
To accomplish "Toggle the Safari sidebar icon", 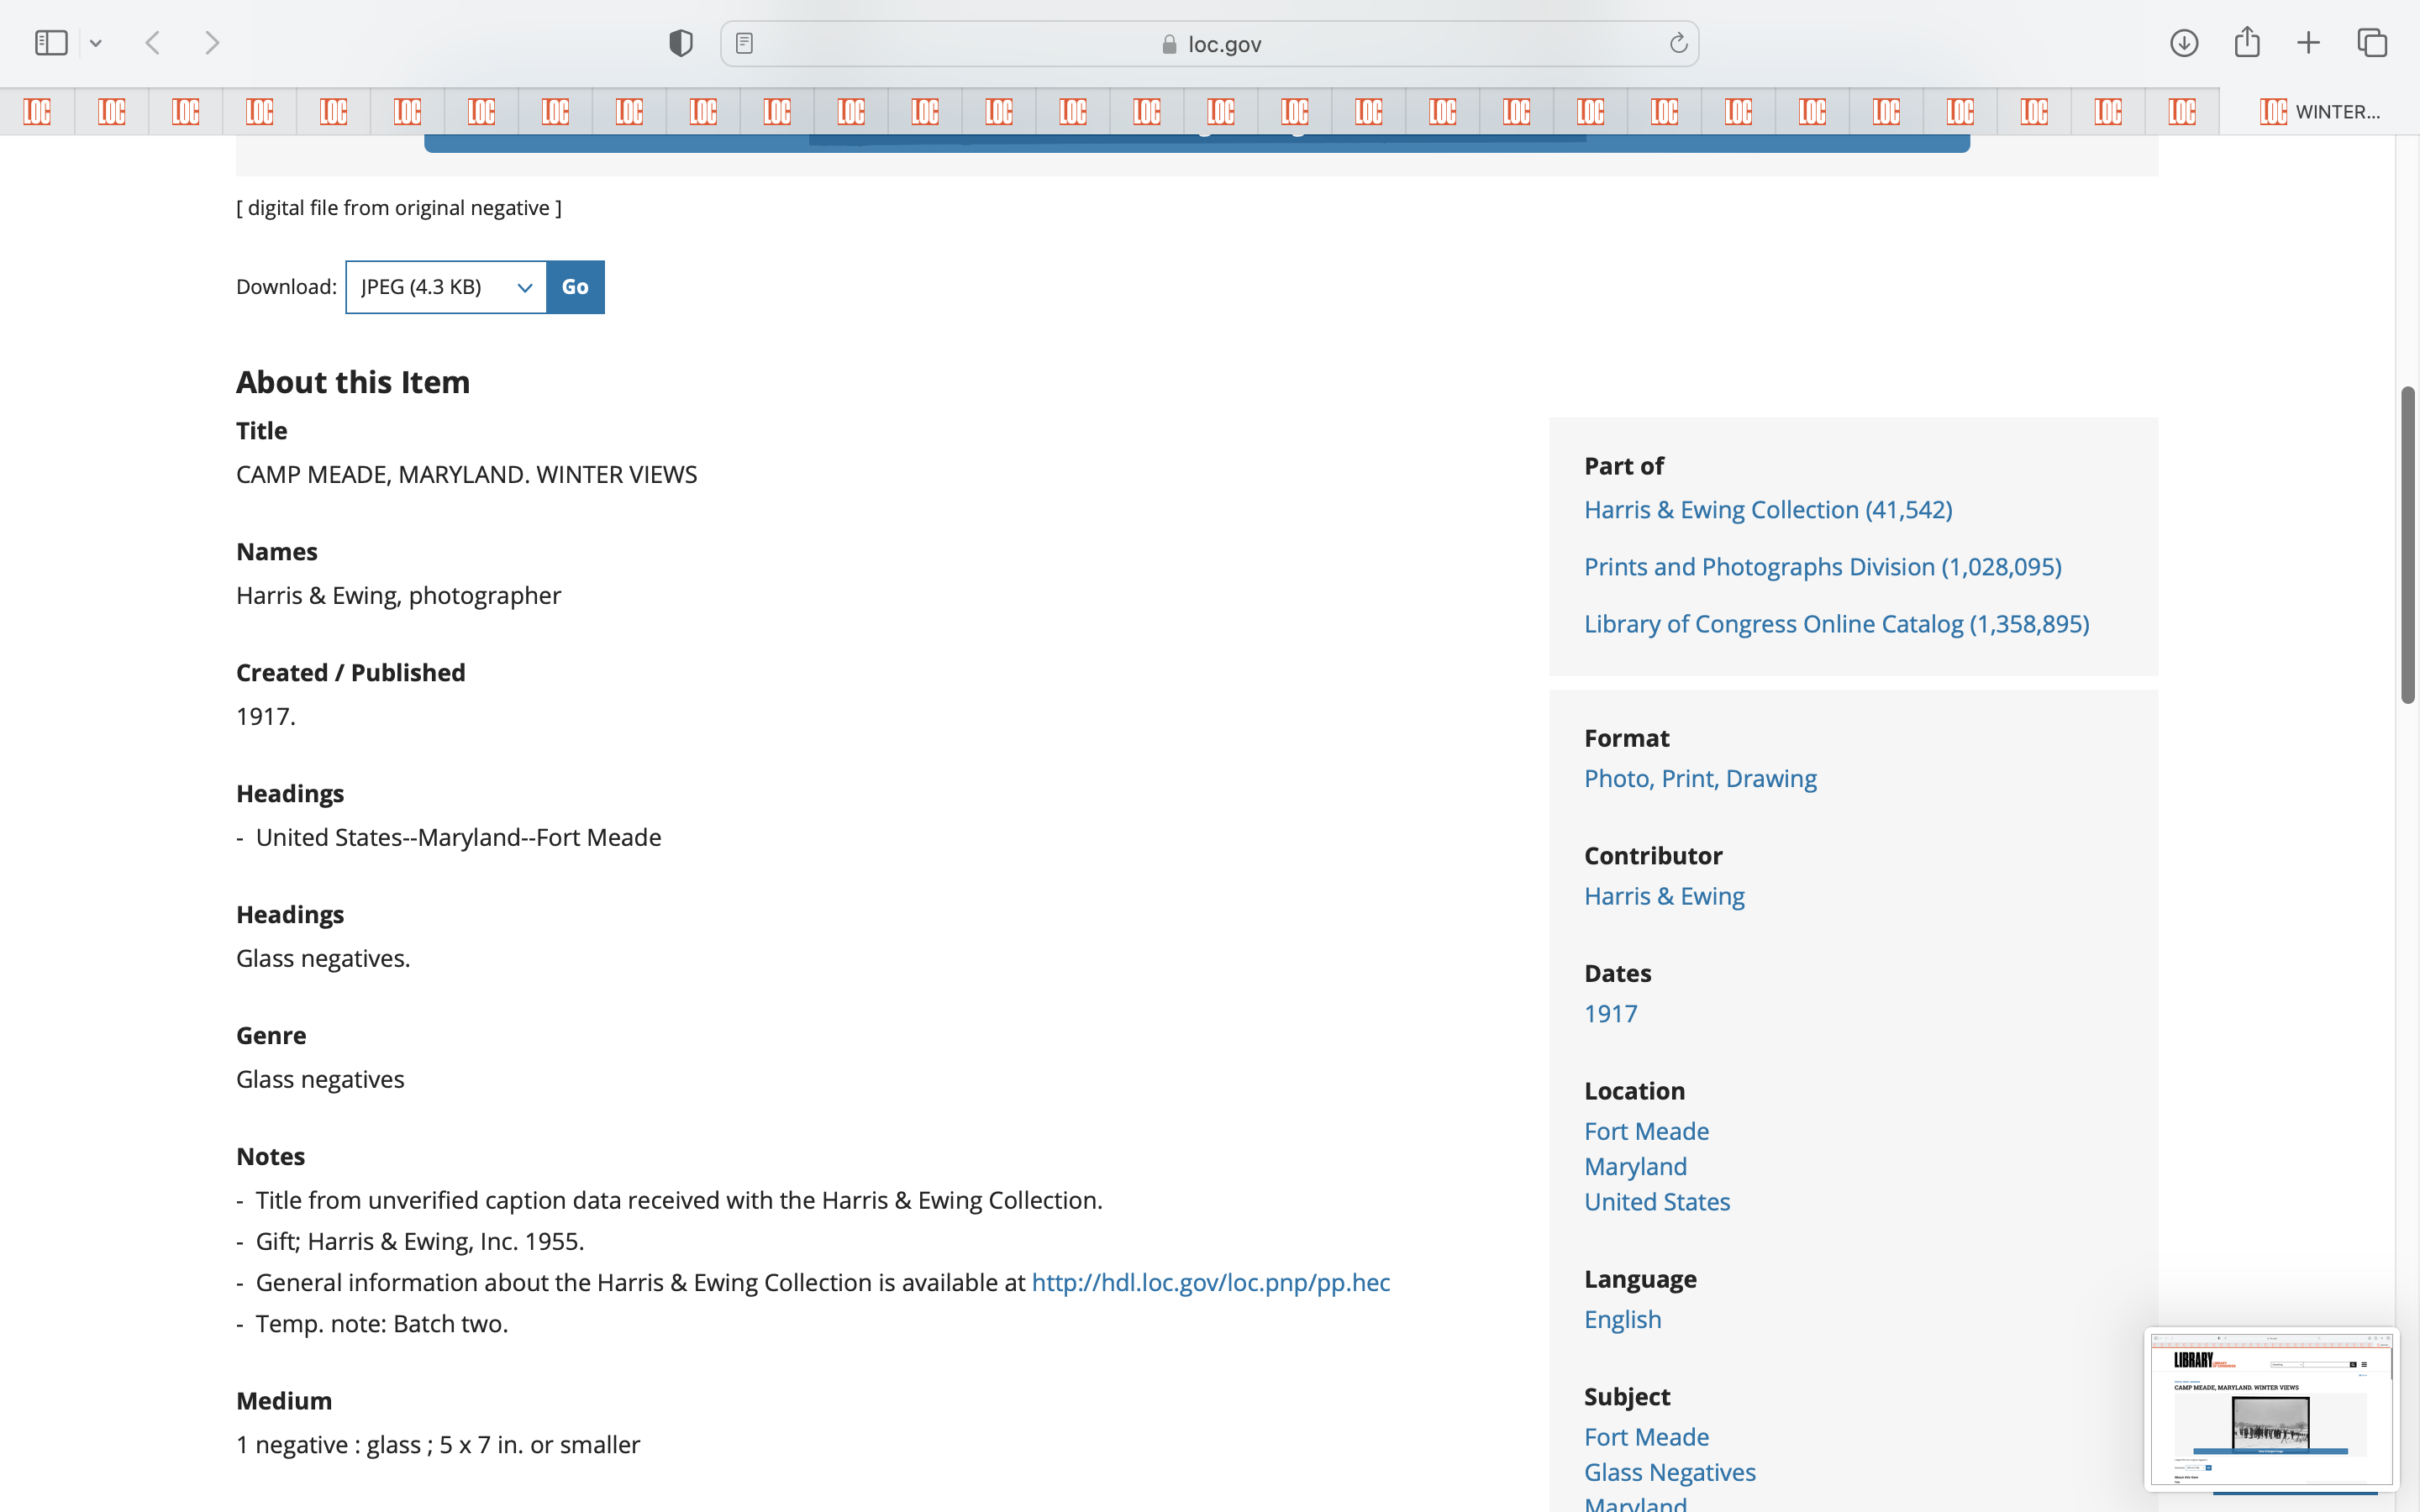I will (x=51, y=43).
